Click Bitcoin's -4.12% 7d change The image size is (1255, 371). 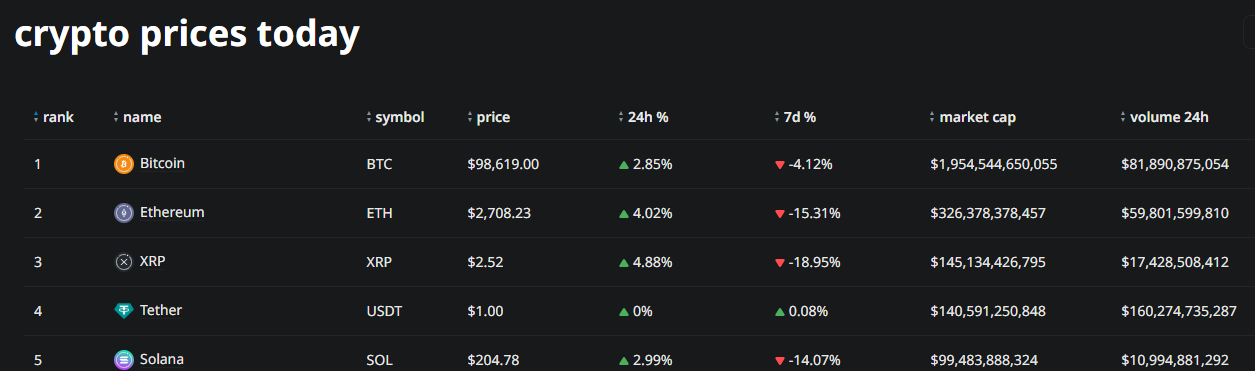click(804, 164)
